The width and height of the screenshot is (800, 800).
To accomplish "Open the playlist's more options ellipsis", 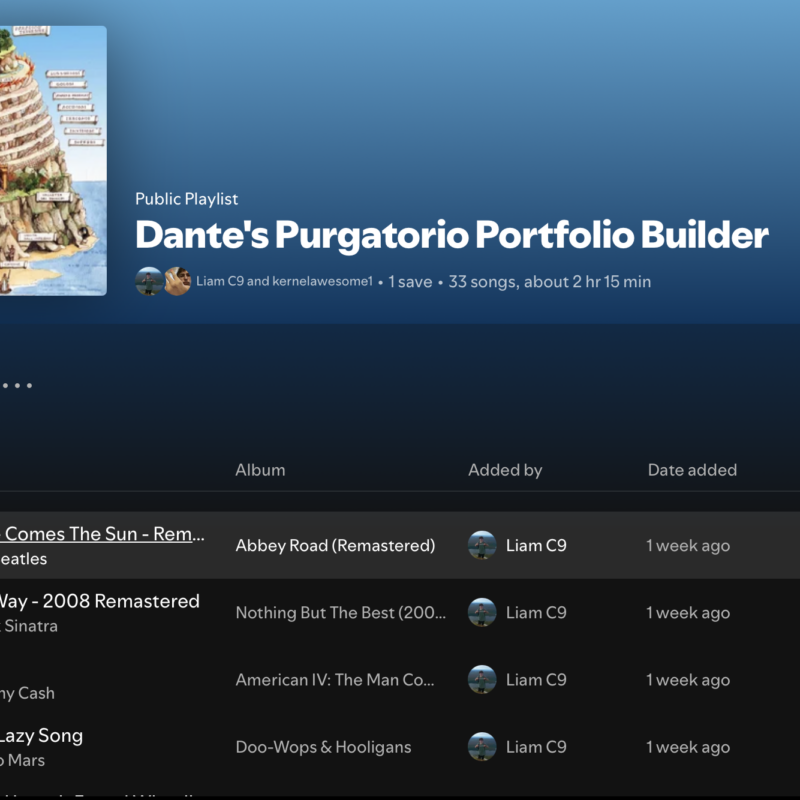I will (x=17, y=385).
